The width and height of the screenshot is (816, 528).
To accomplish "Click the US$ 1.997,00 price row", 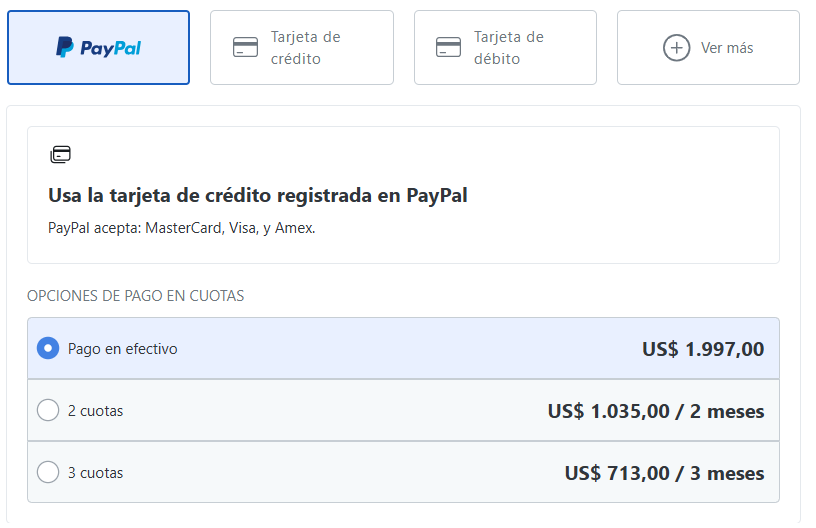I will click(403, 348).
